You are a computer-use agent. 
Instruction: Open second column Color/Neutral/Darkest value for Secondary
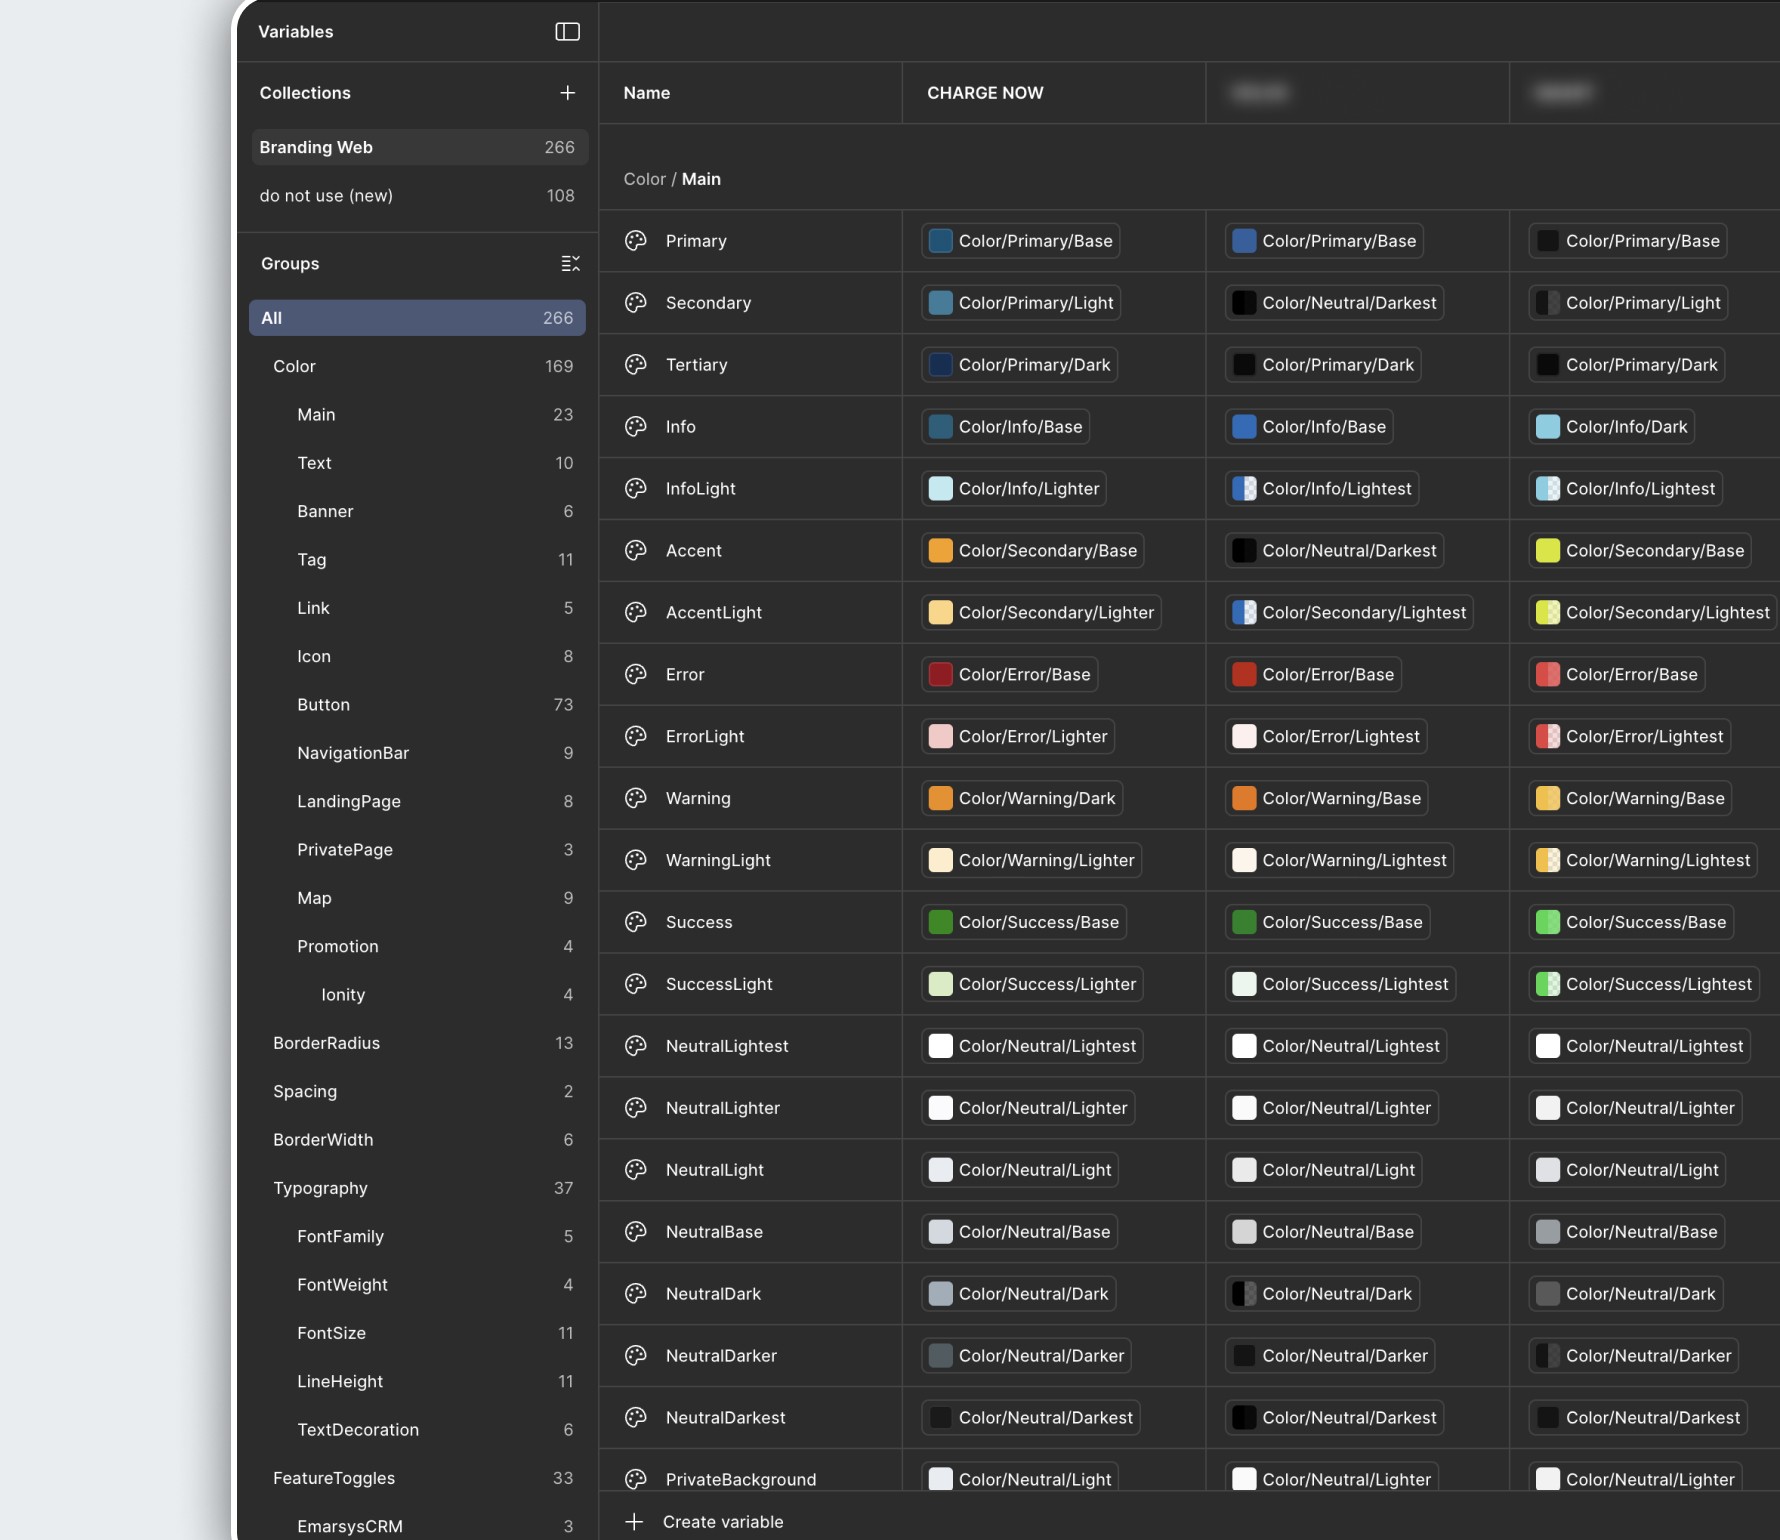click(1335, 303)
